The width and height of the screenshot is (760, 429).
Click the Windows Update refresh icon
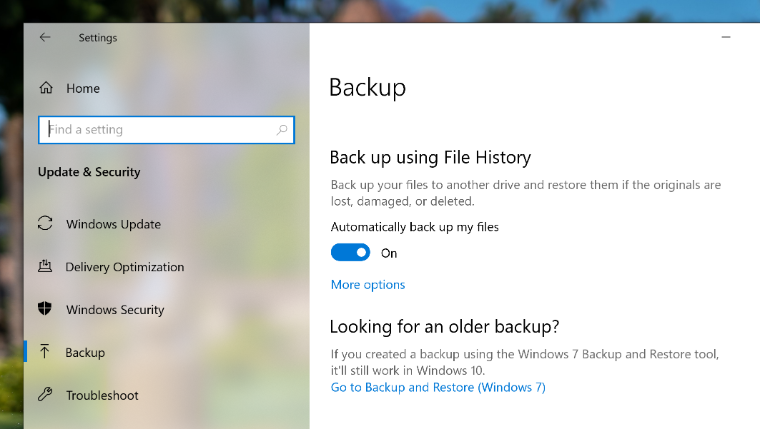[45, 223]
